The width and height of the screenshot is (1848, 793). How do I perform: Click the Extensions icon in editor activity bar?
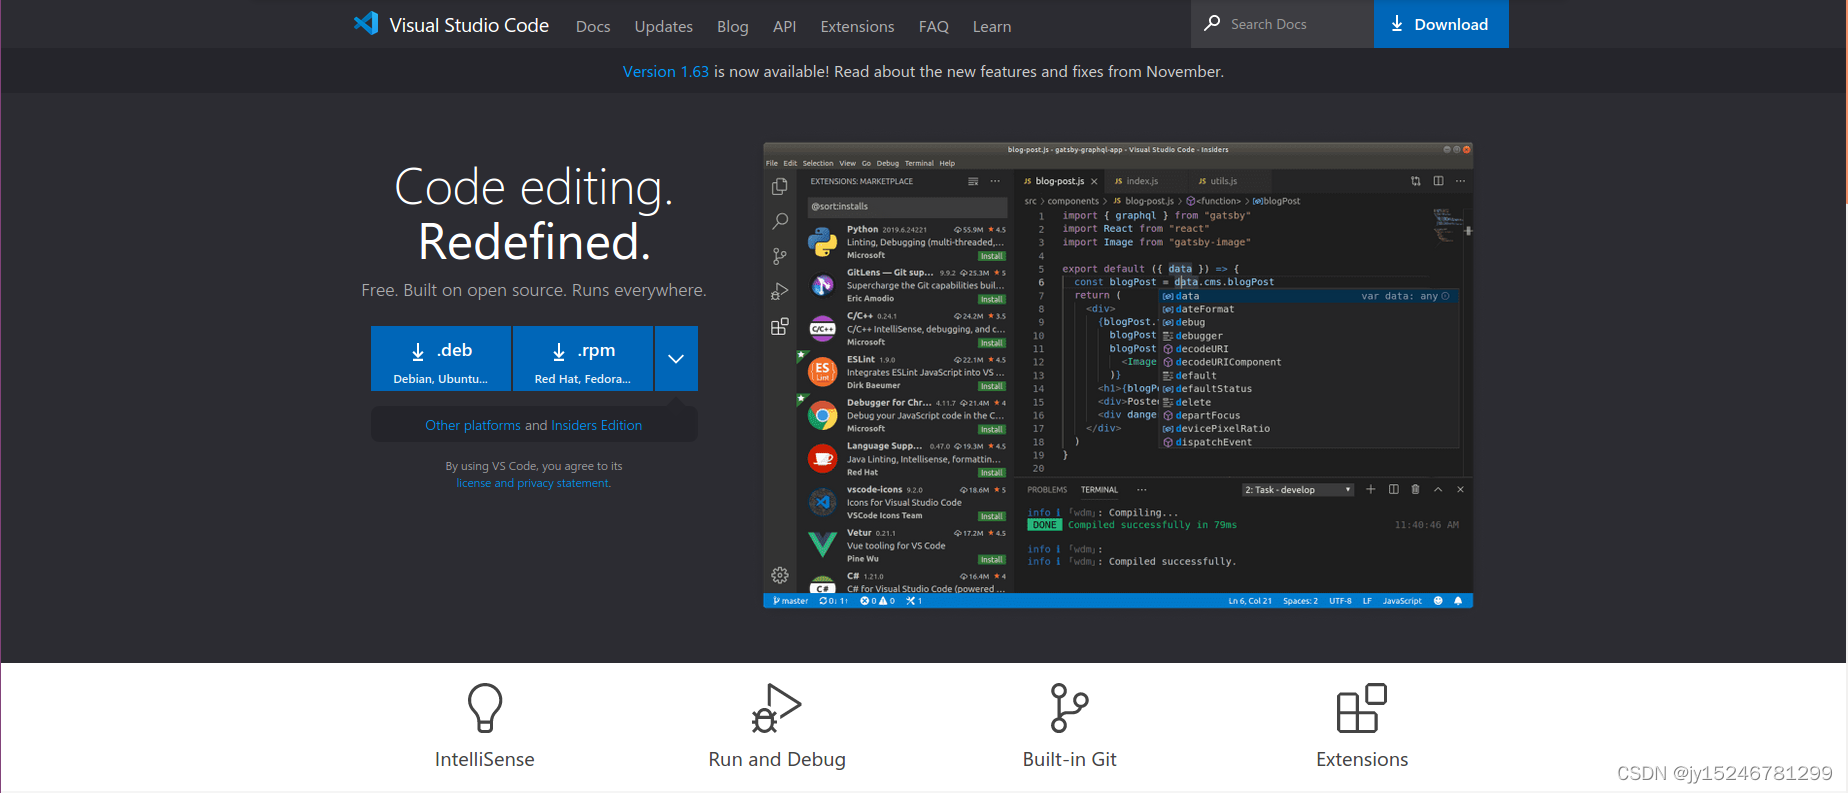click(x=780, y=327)
